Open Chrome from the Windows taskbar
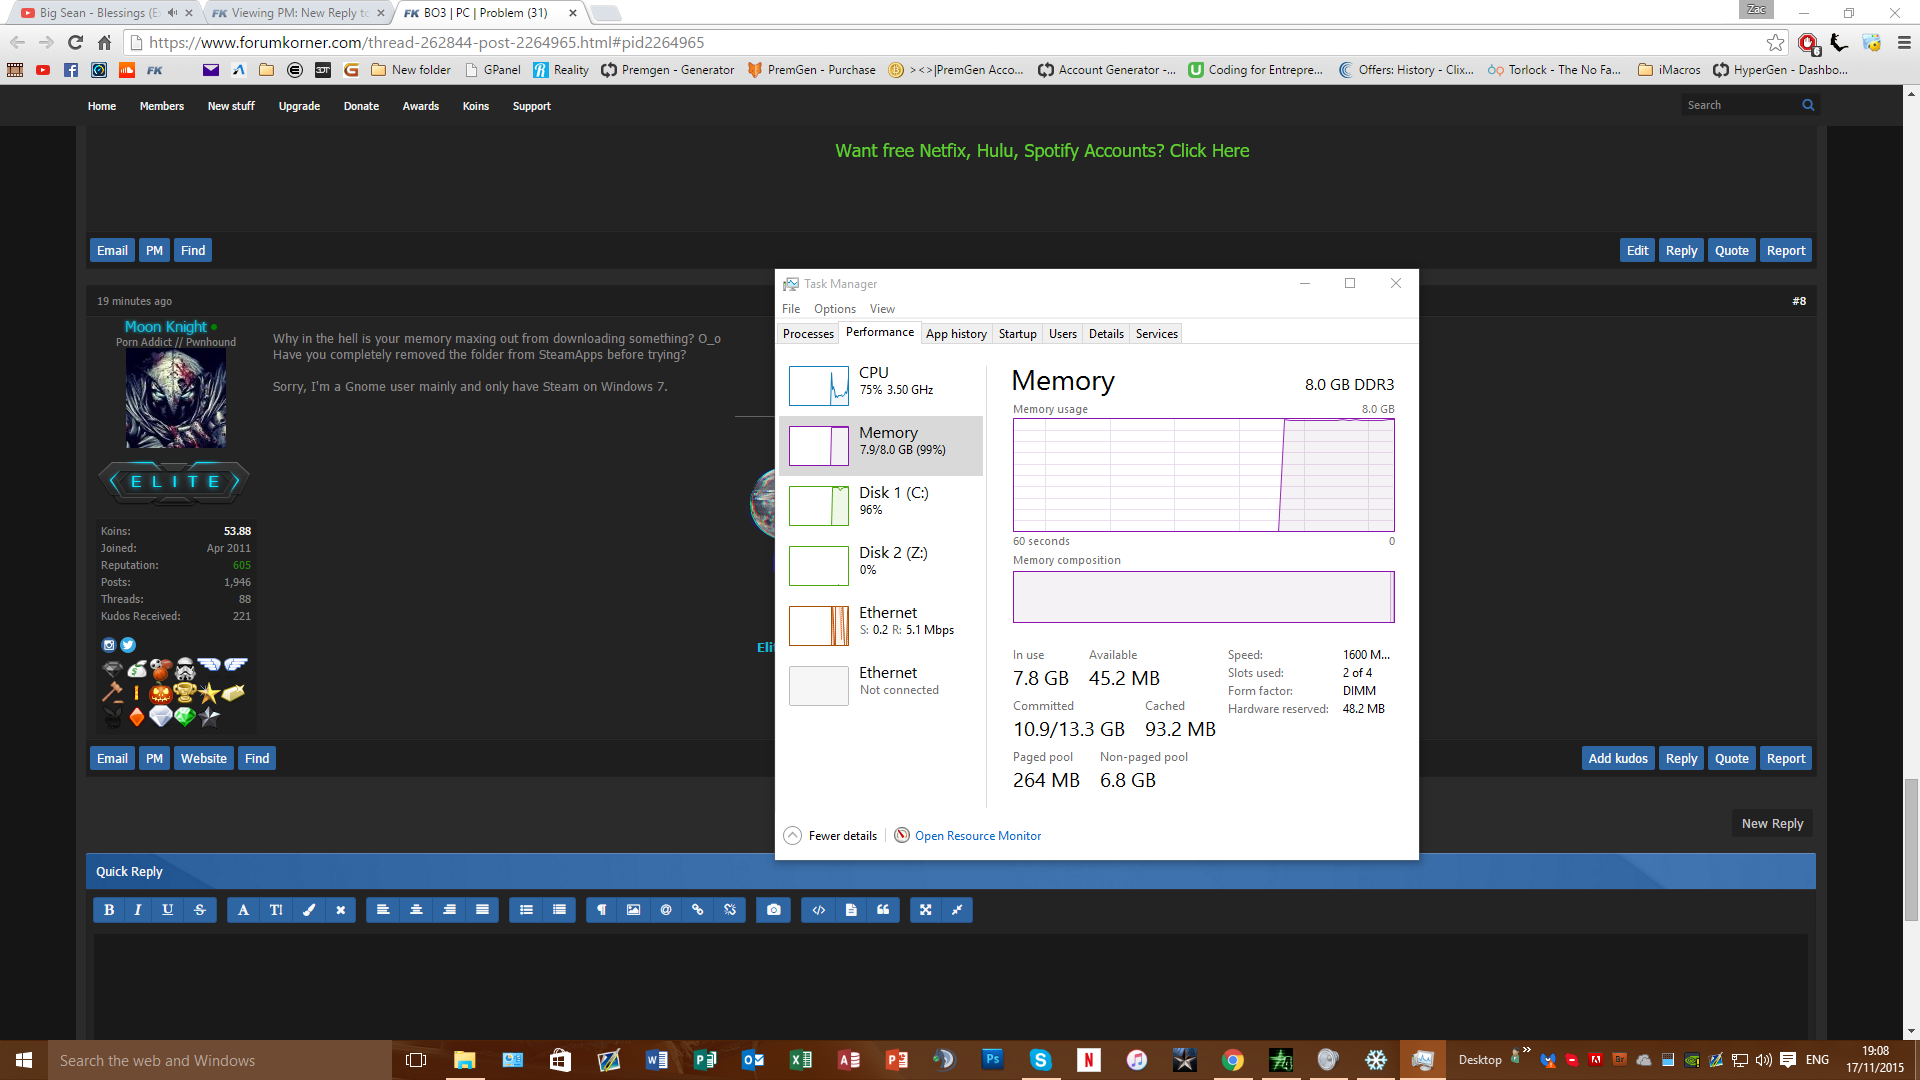 pos(1232,1060)
